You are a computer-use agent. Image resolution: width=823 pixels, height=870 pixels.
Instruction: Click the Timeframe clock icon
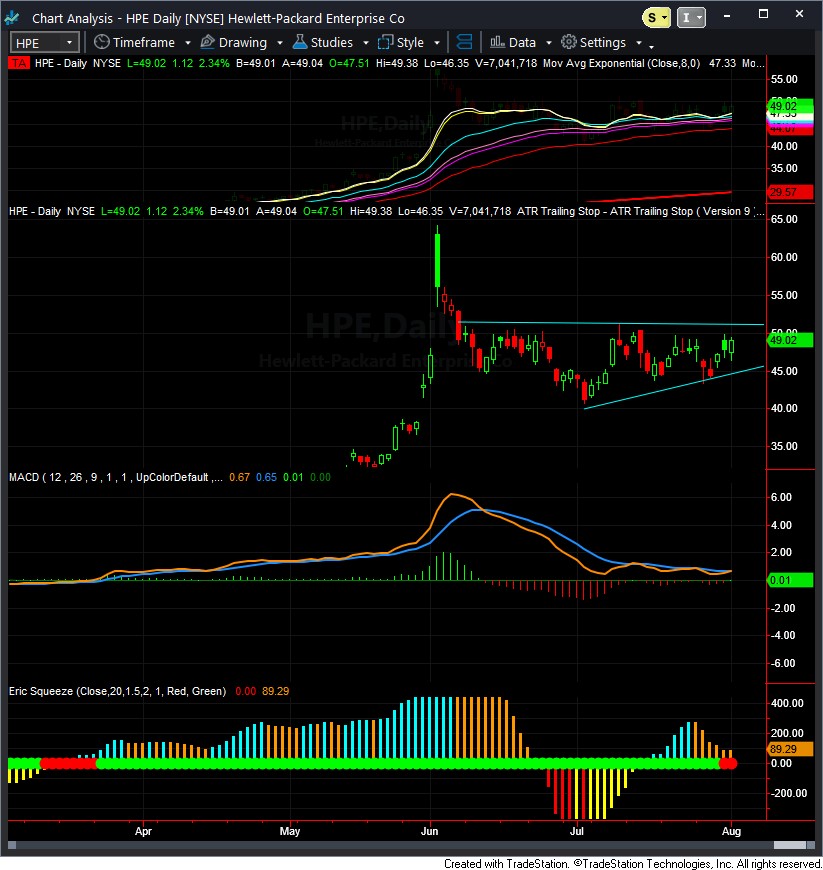coord(101,42)
